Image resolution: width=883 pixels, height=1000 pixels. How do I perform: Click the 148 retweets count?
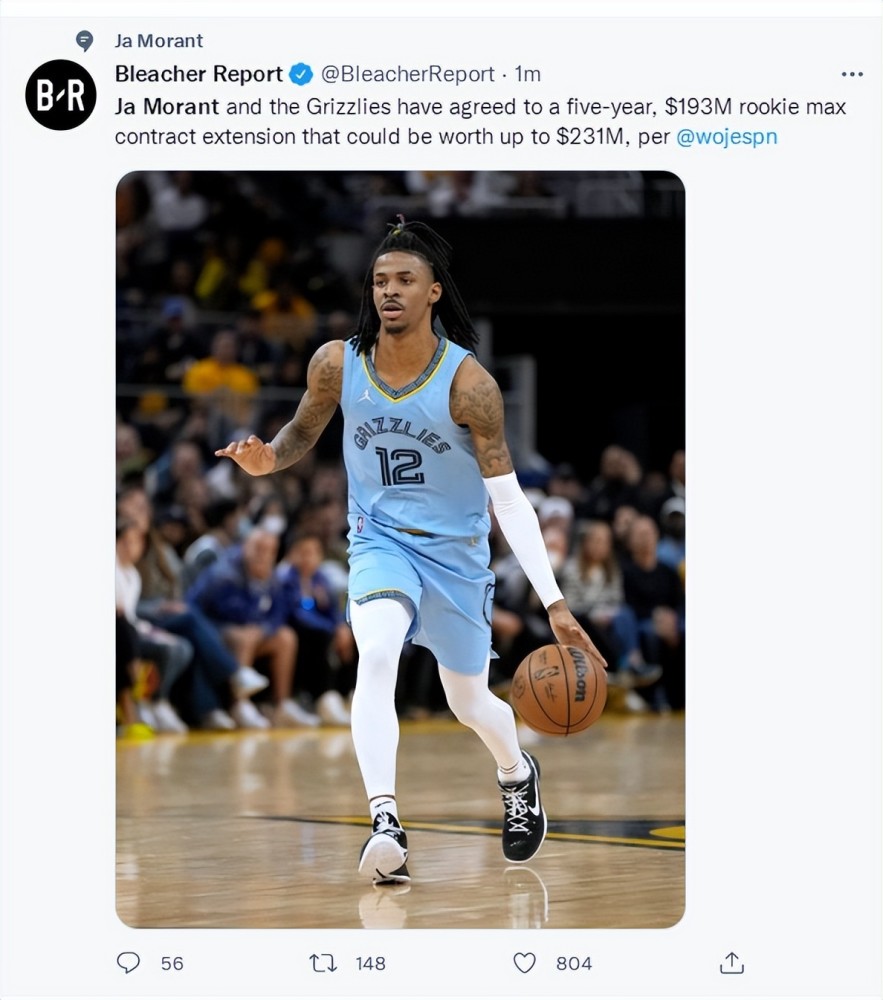(370, 963)
